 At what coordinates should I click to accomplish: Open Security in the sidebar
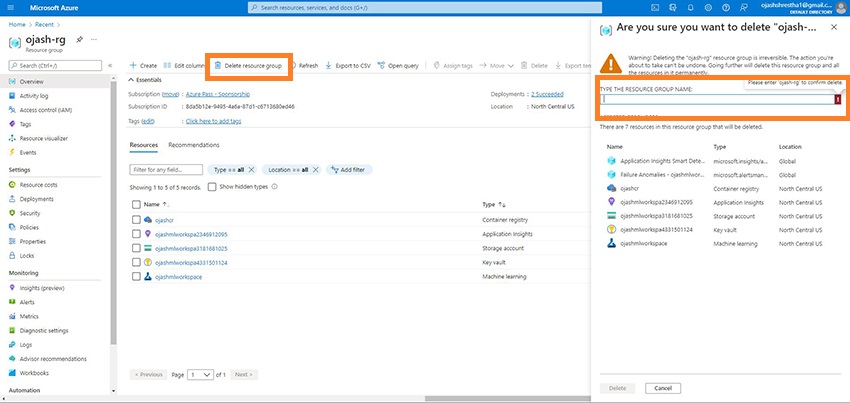30,213
